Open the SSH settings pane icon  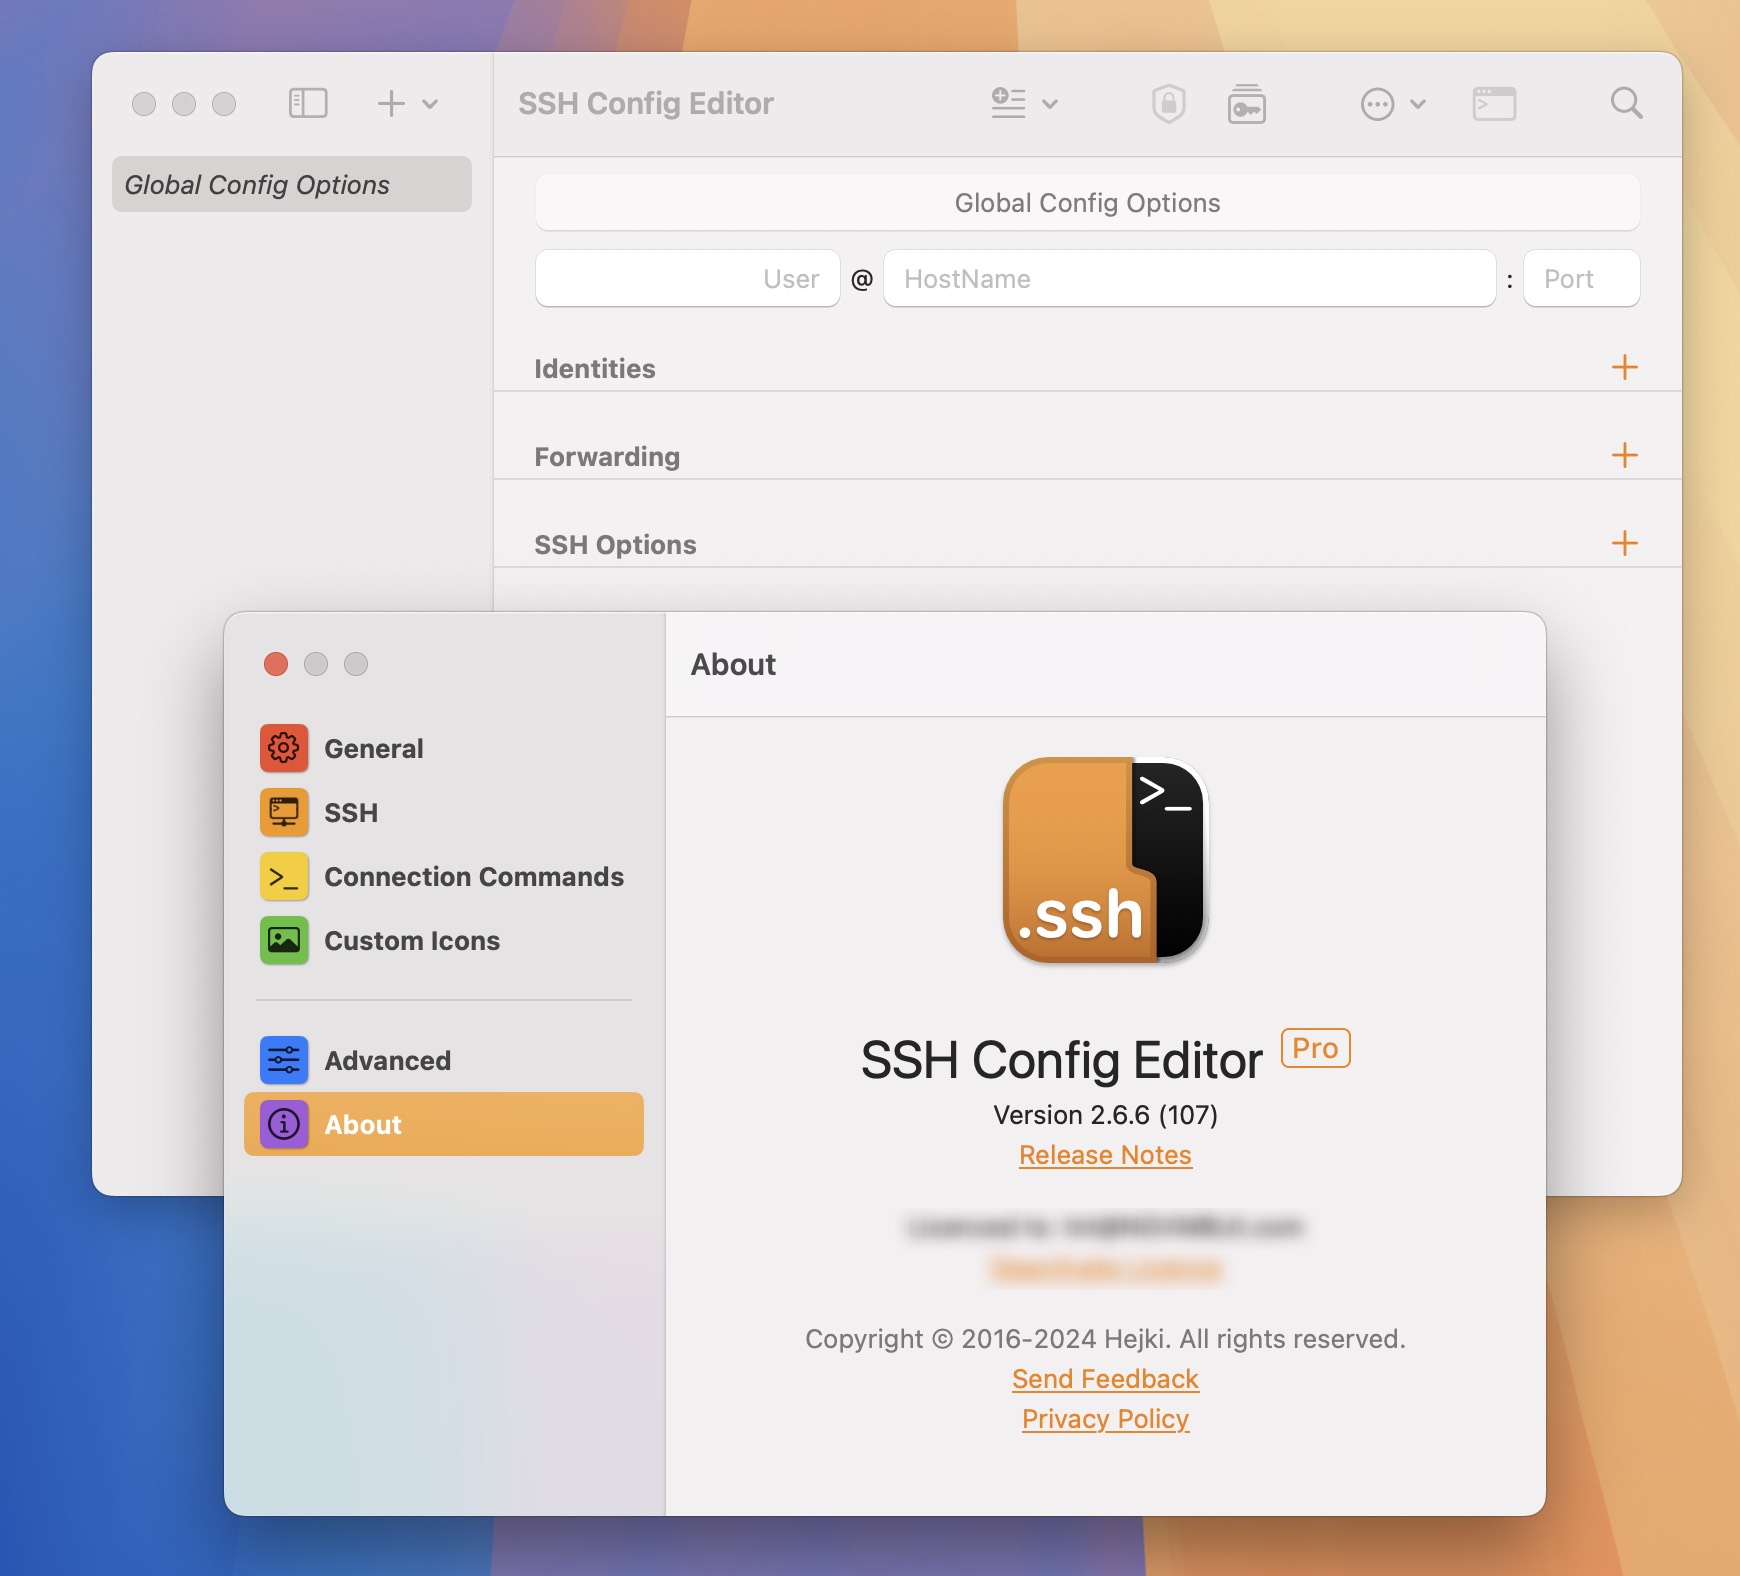(284, 812)
